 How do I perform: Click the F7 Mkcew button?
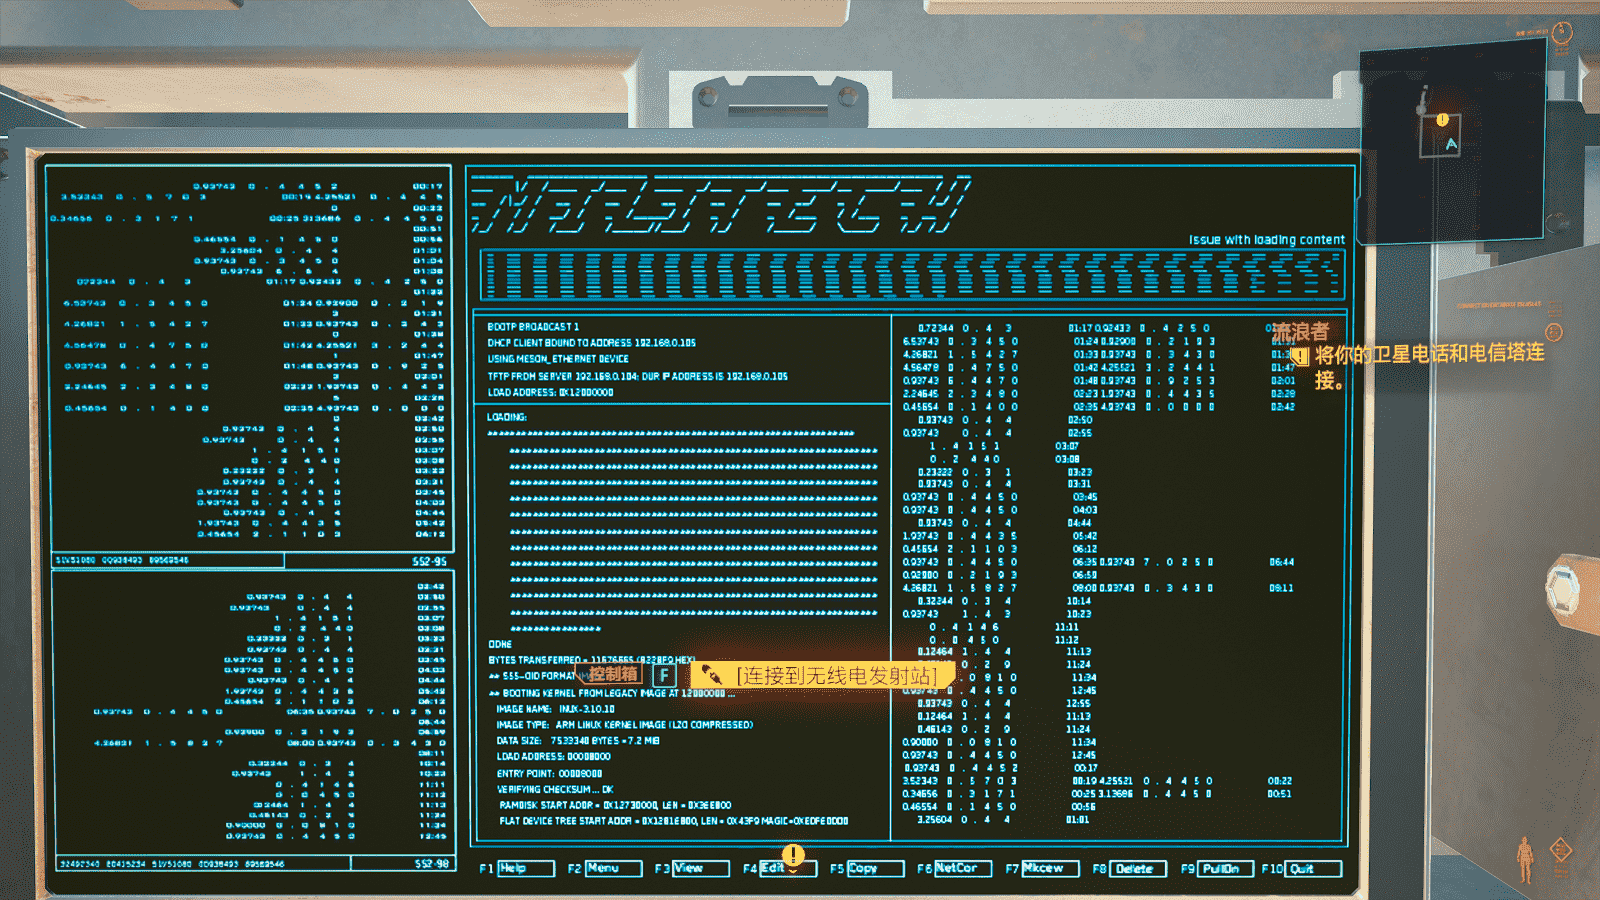click(x=1050, y=868)
